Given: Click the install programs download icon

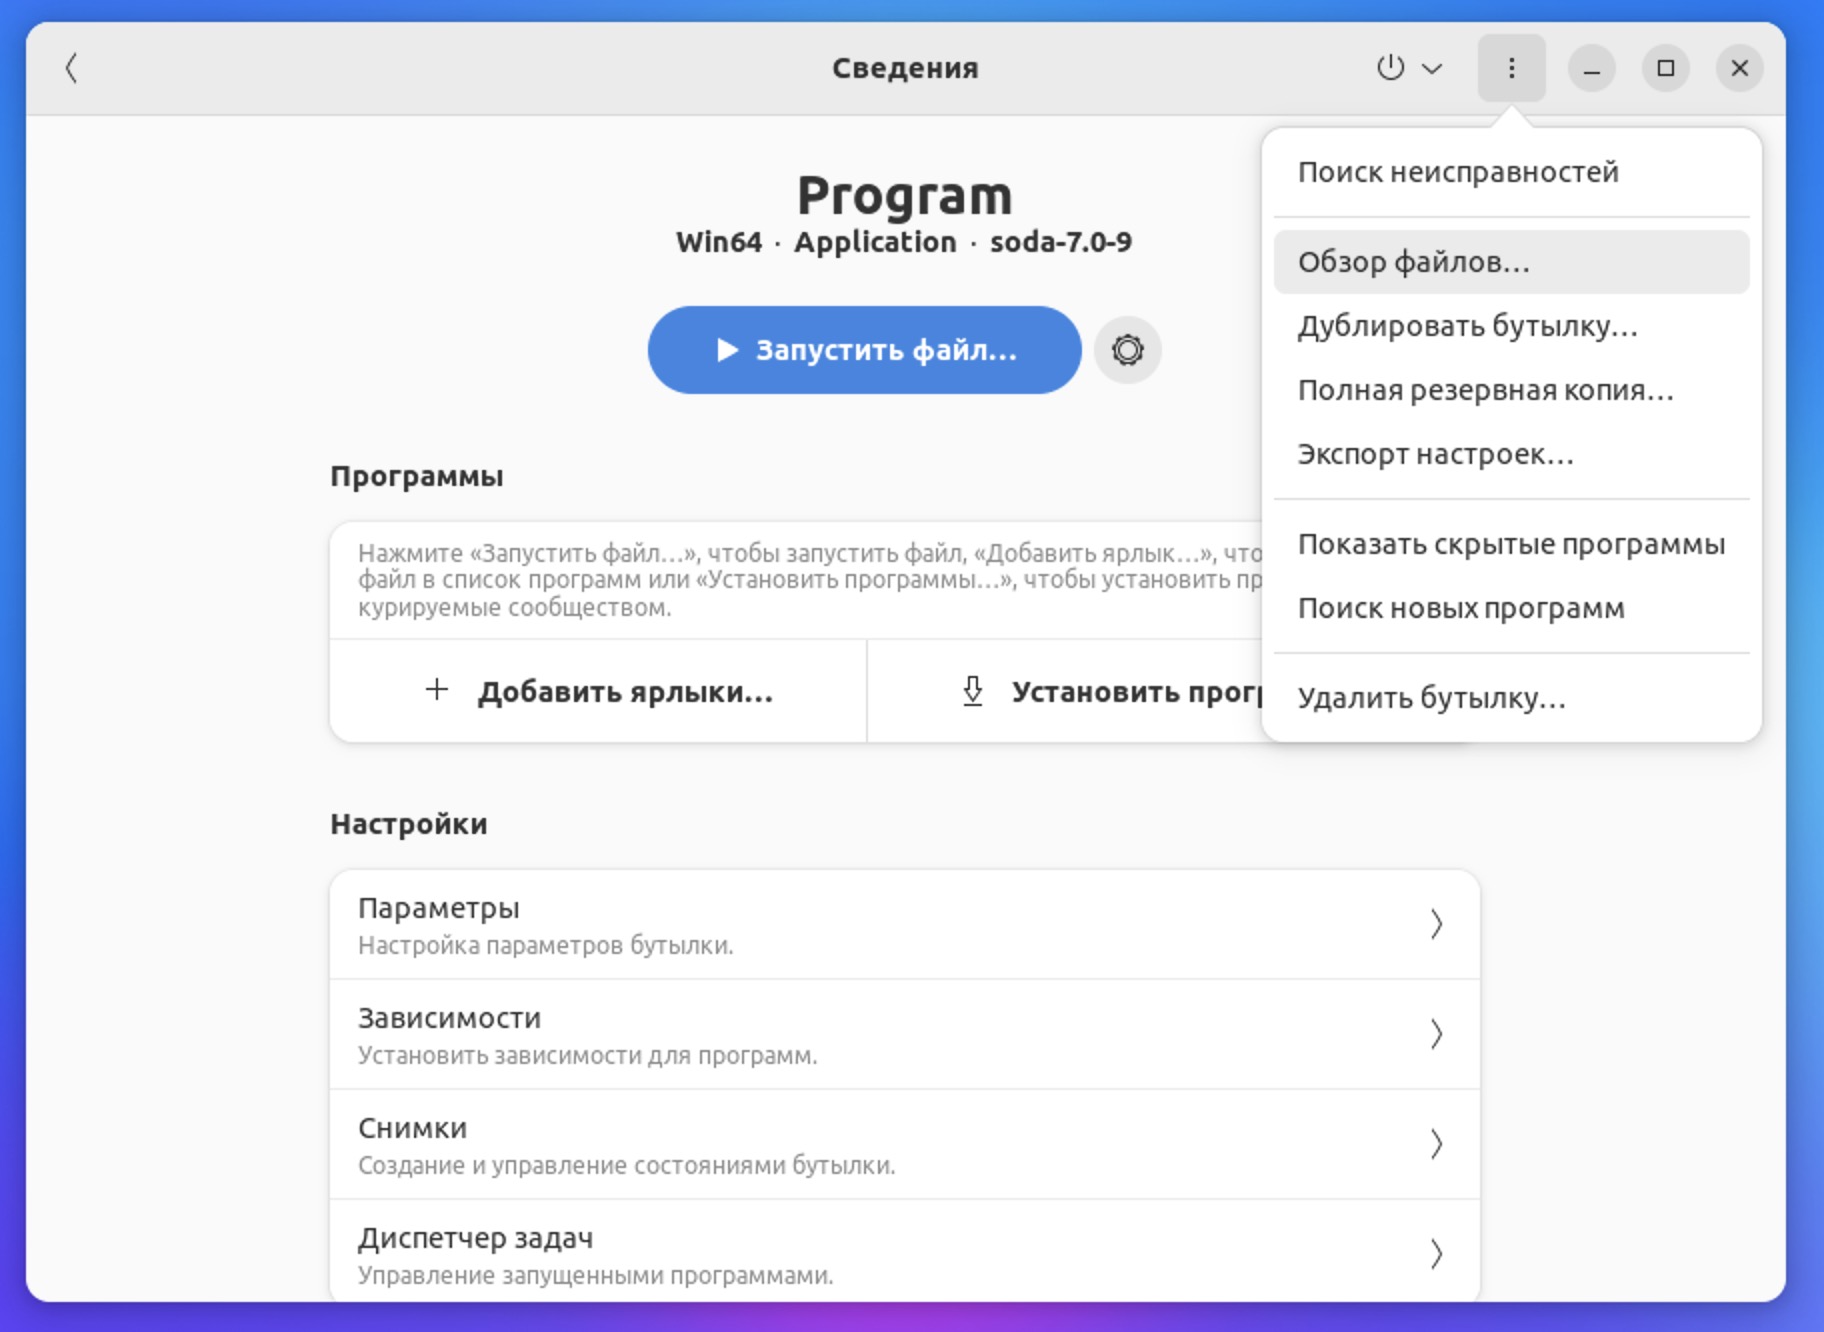Looking at the screenshot, I should point(972,691).
